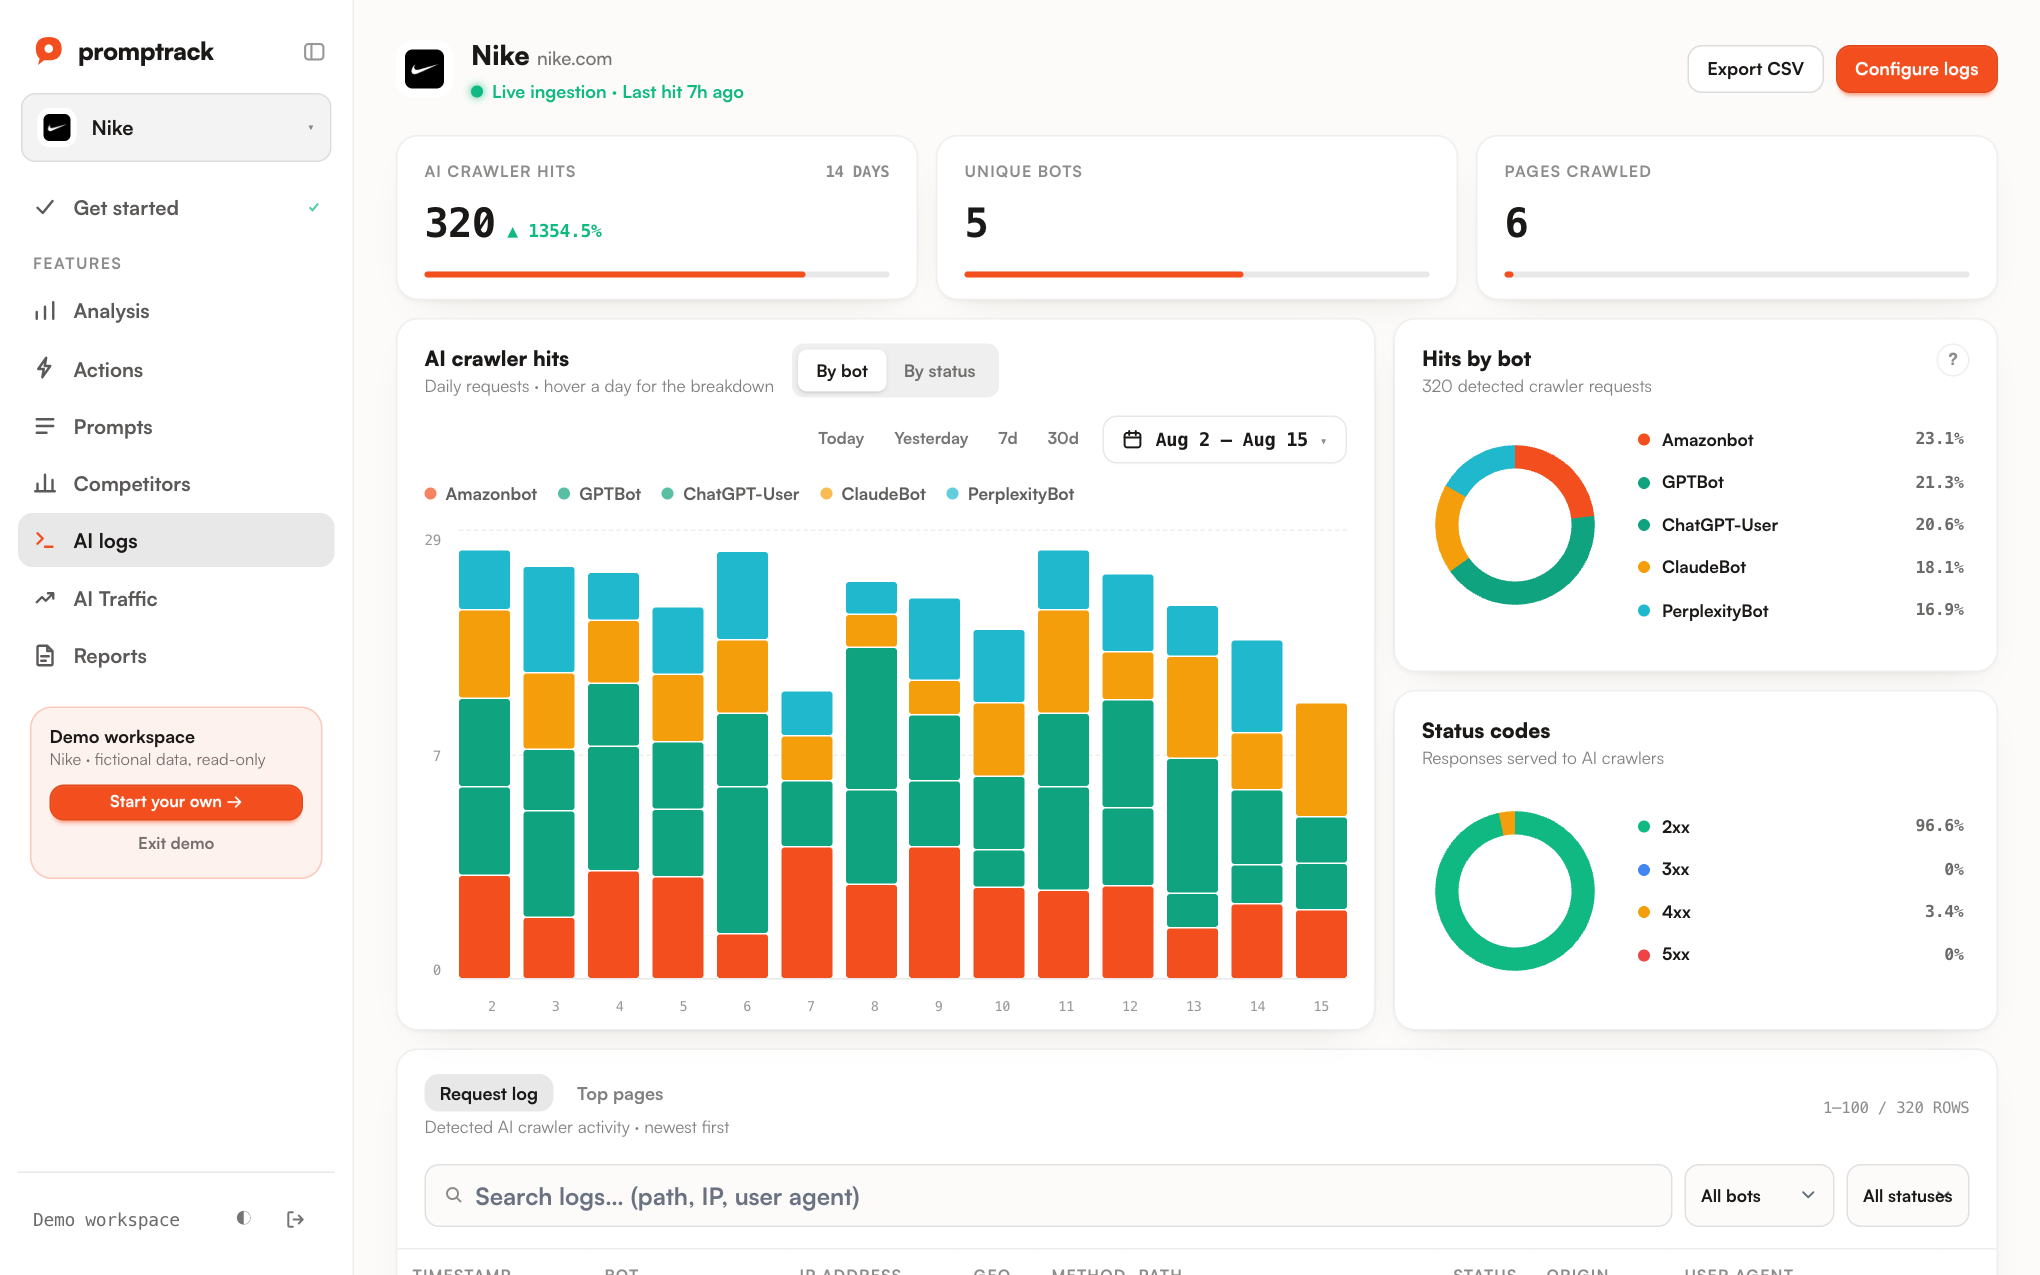Click the 1354.5% growth indicator
Image resolution: width=2040 pixels, height=1275 pixels.
coord(554,231)
